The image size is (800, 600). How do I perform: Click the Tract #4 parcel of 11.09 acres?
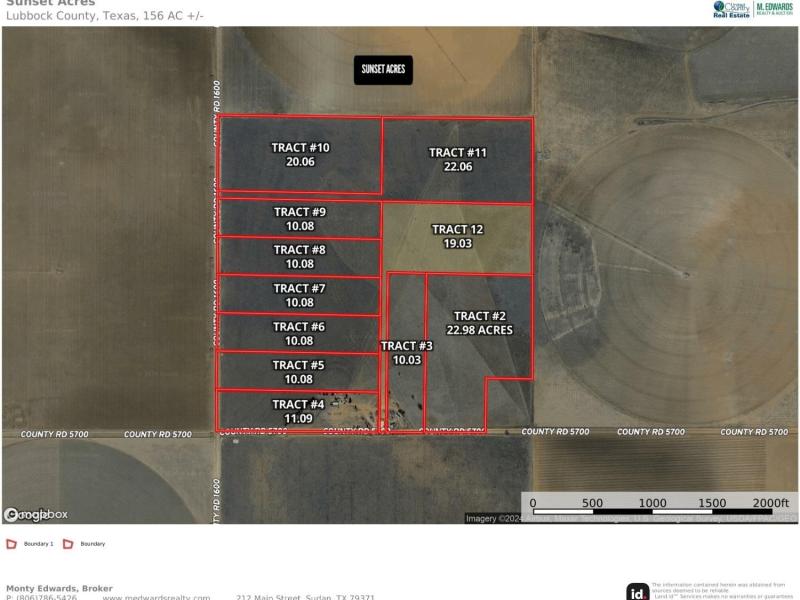pyautogui.click(x=298, y=411)
